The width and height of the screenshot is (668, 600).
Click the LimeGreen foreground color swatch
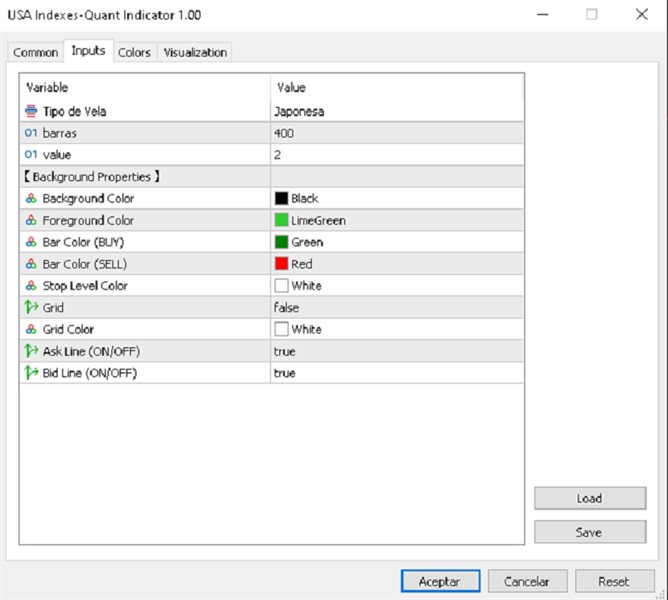pos(281,220)
